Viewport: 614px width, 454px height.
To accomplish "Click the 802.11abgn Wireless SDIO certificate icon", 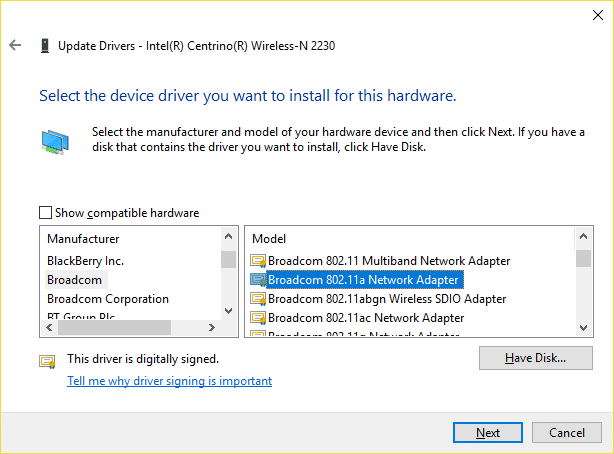I will 258,299.
